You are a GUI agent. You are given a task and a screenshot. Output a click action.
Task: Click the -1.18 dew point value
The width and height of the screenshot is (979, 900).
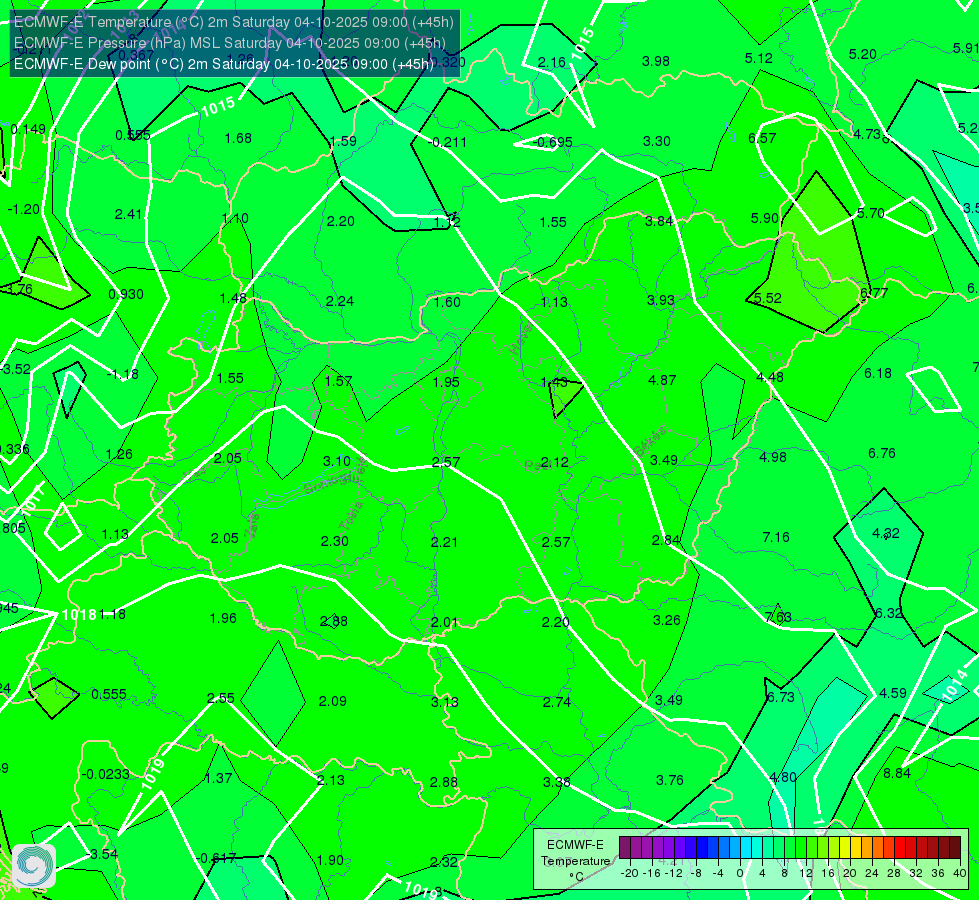122,374
